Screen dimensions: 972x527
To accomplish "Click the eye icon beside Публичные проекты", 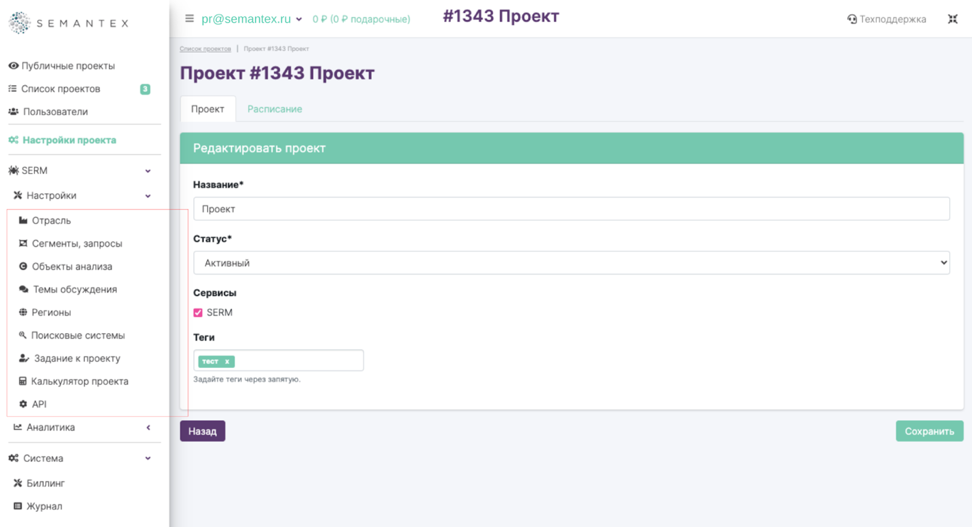I will click(13, 66).
